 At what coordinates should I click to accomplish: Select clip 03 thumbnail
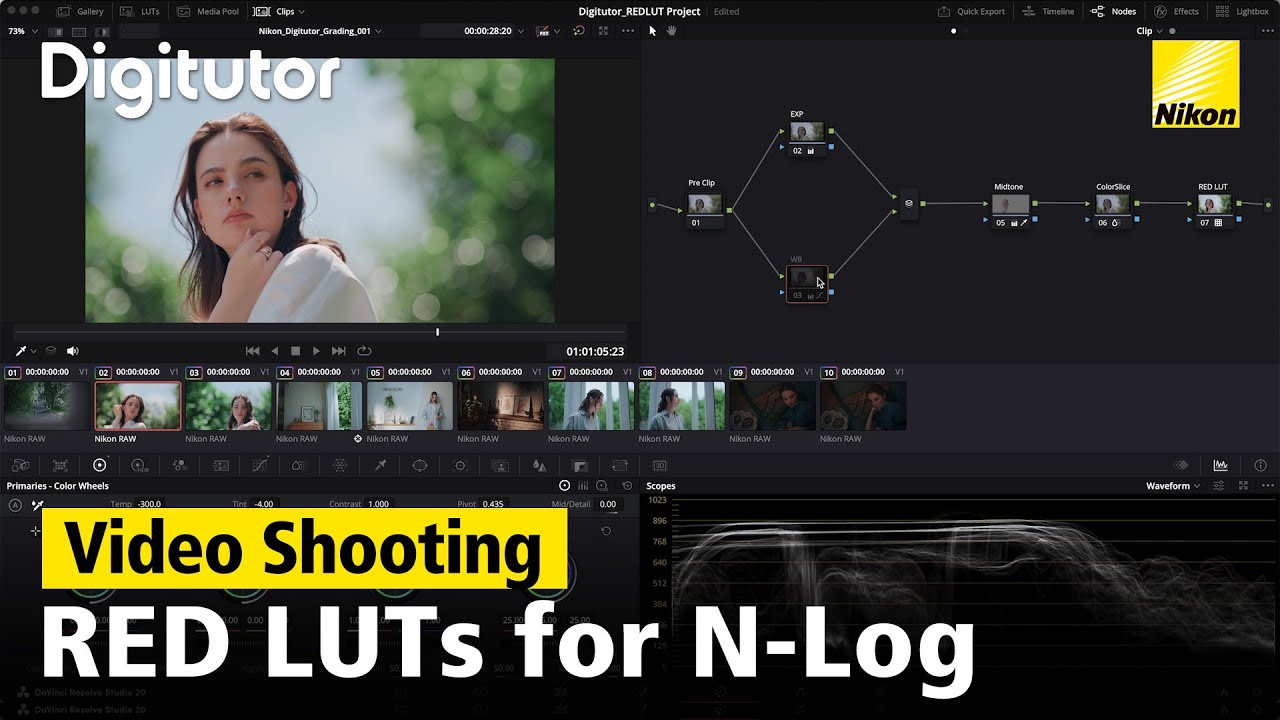click(x=228, y=406)
